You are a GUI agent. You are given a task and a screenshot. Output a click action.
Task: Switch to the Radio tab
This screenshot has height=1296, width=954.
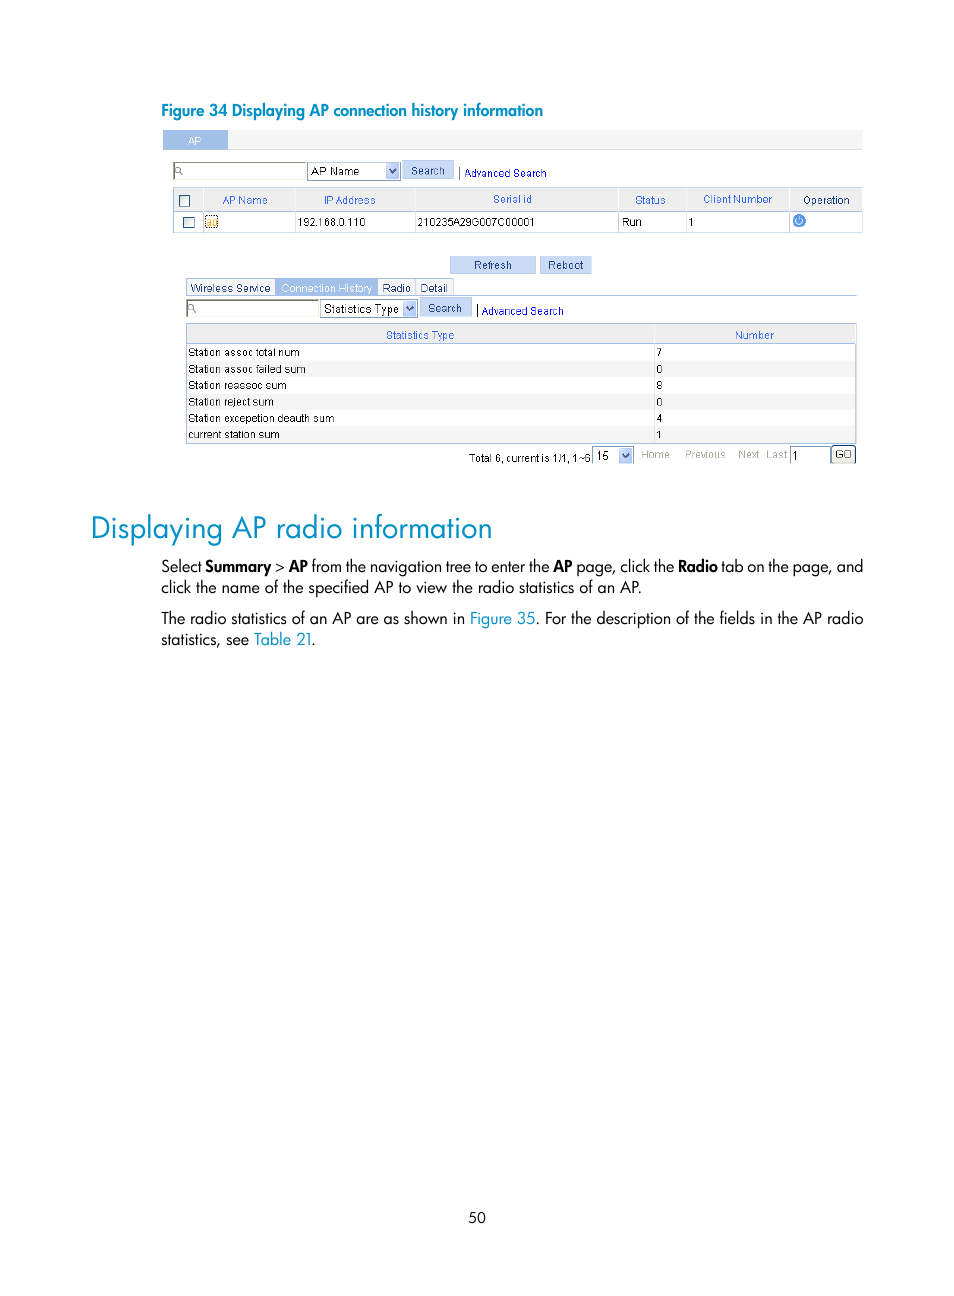click(396, 288)
